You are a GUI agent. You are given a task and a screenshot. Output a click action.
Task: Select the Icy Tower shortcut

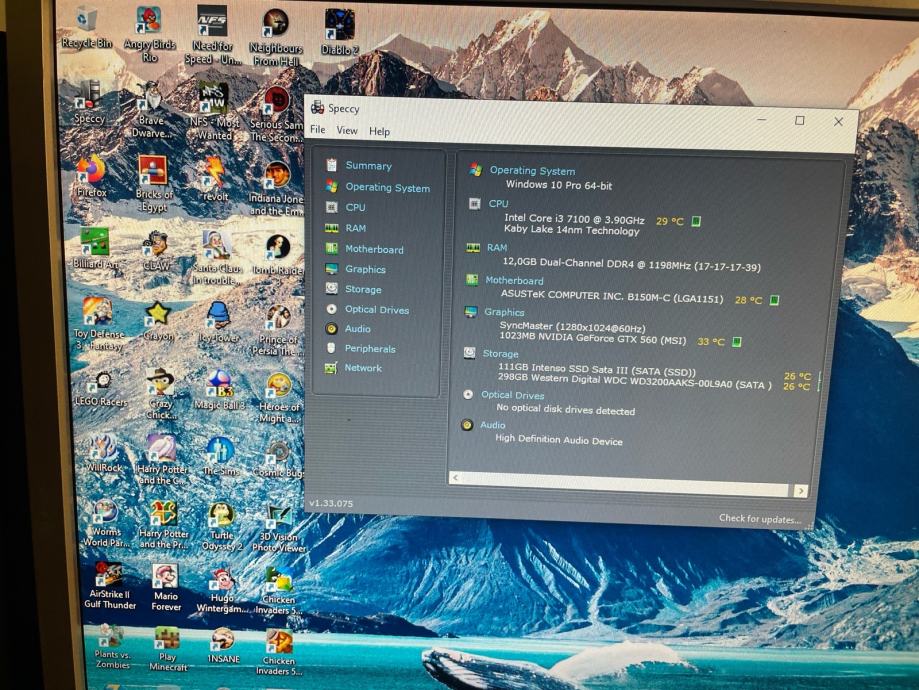[x=219, y=322]
